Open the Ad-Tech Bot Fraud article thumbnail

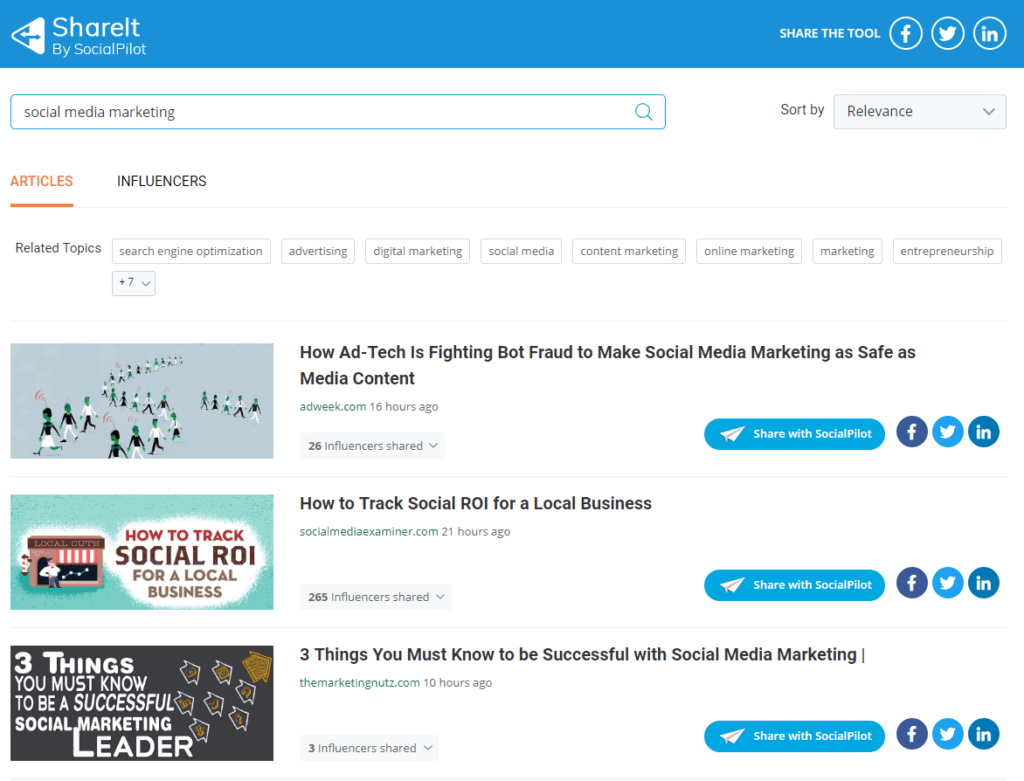[142, 401]
